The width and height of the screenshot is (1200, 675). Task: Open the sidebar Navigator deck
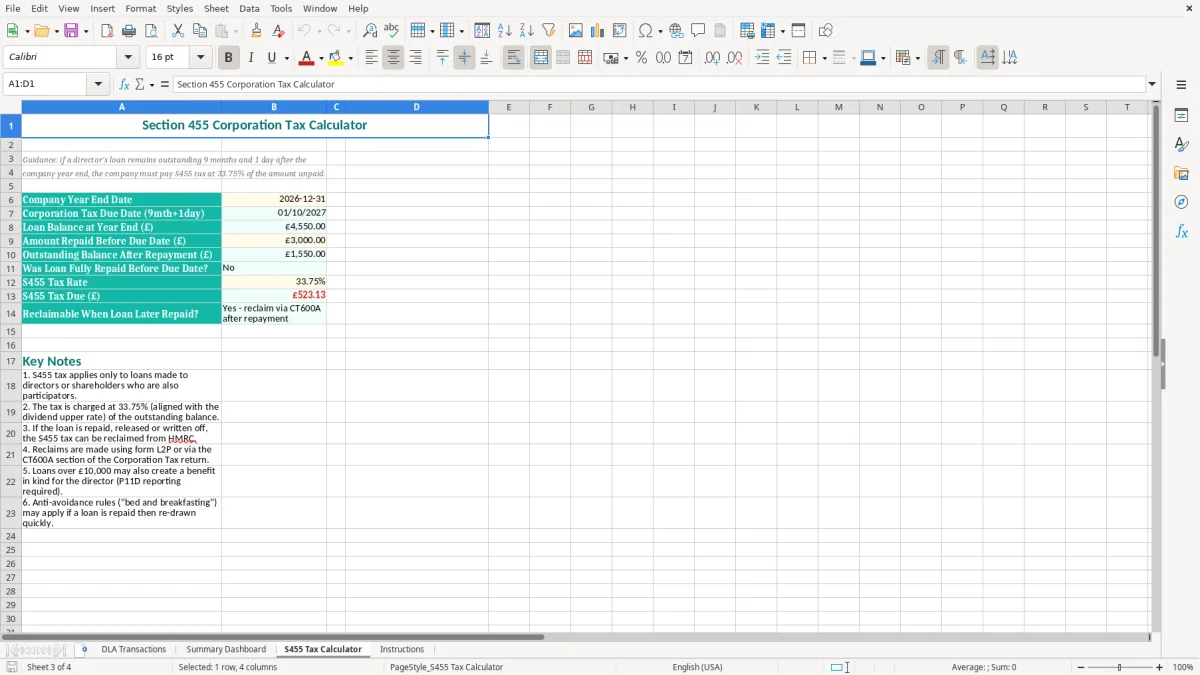[1181, 202]
